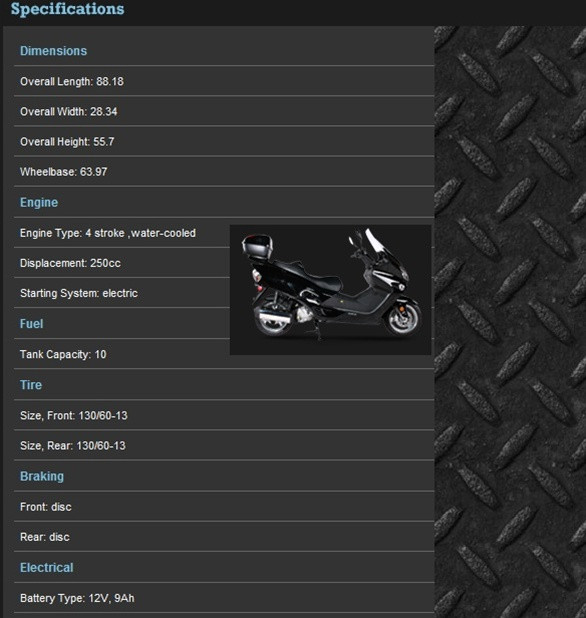Select the Front: disc row

[224, 506]
